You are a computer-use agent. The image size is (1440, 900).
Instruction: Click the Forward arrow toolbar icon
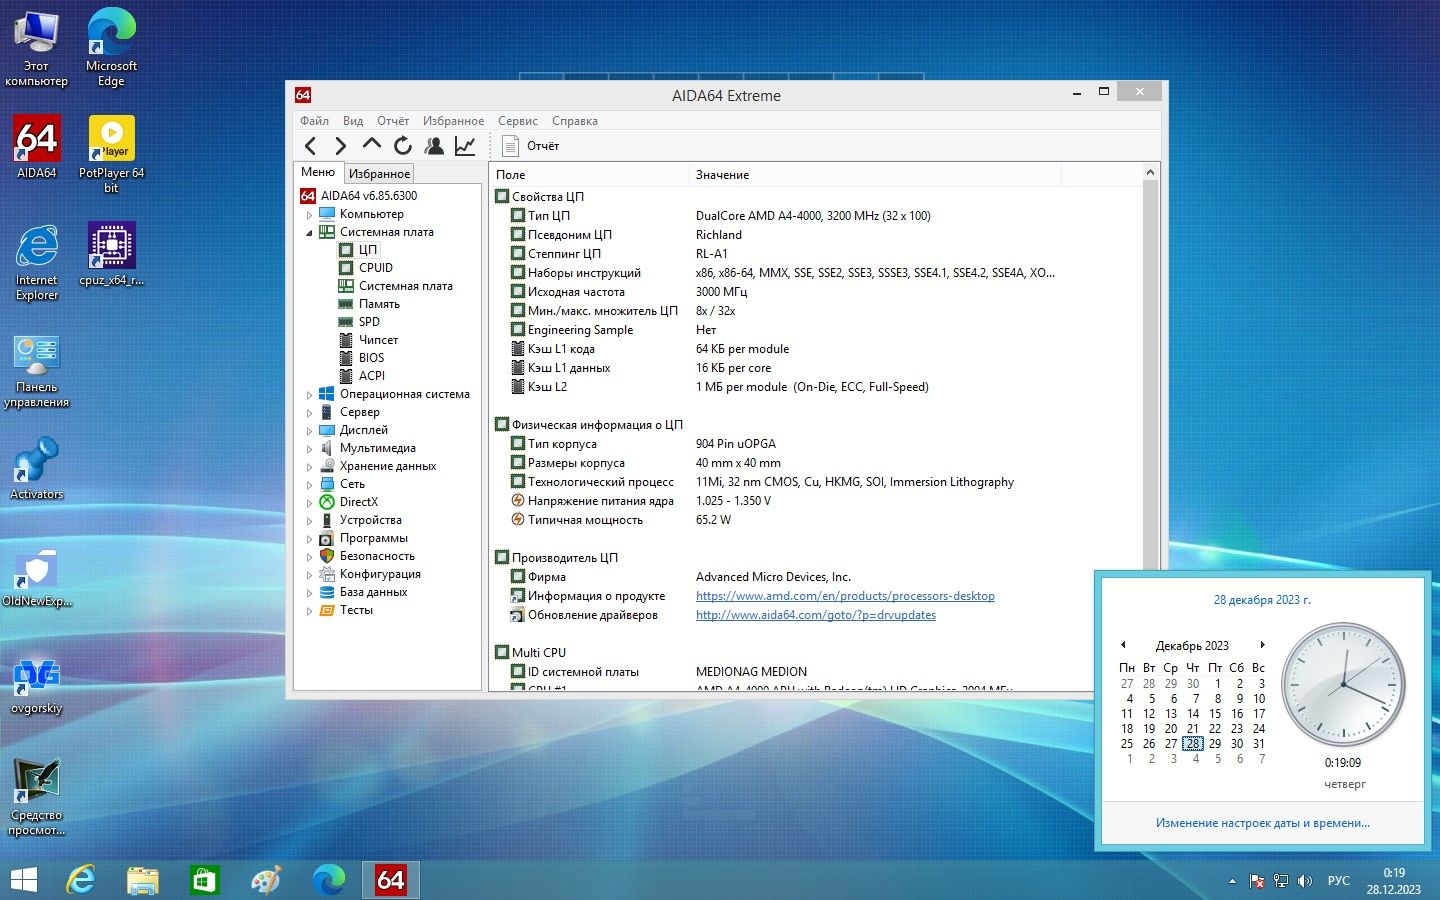click(340, 146)
